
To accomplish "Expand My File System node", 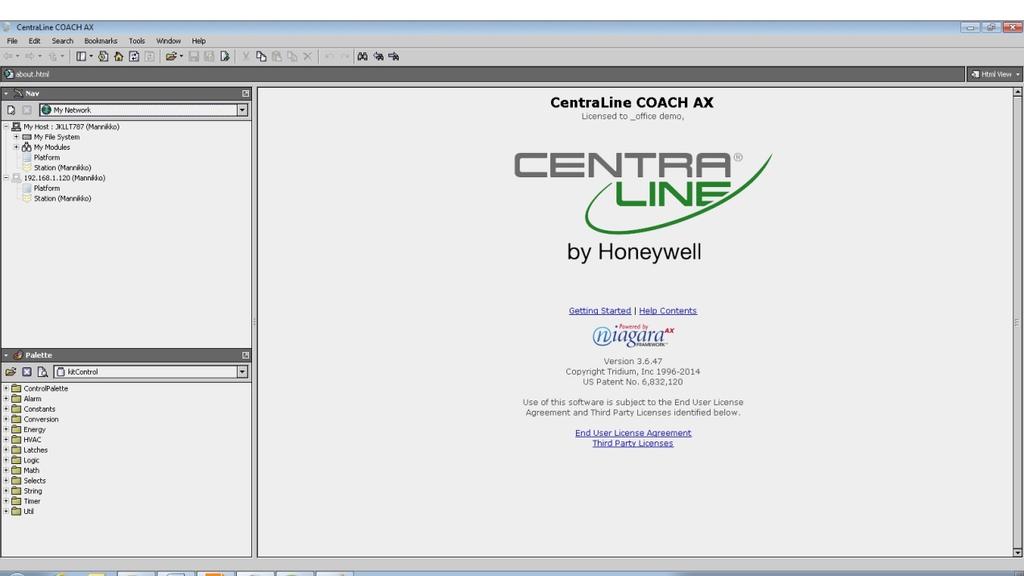I will pyautogui.click(x=16, y=137).
